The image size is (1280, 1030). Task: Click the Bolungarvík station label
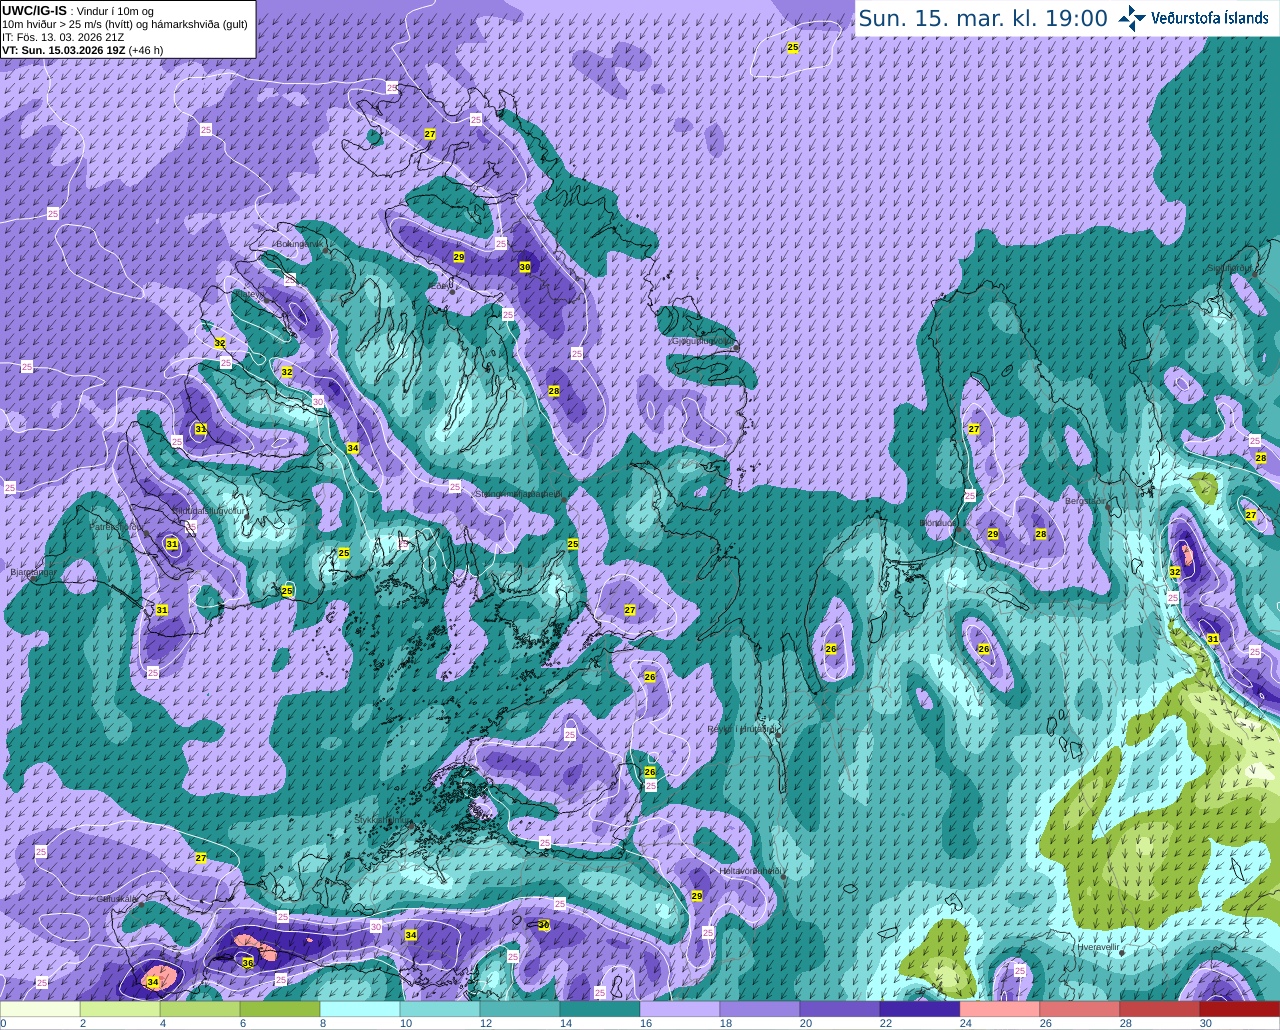click(299, 243)
